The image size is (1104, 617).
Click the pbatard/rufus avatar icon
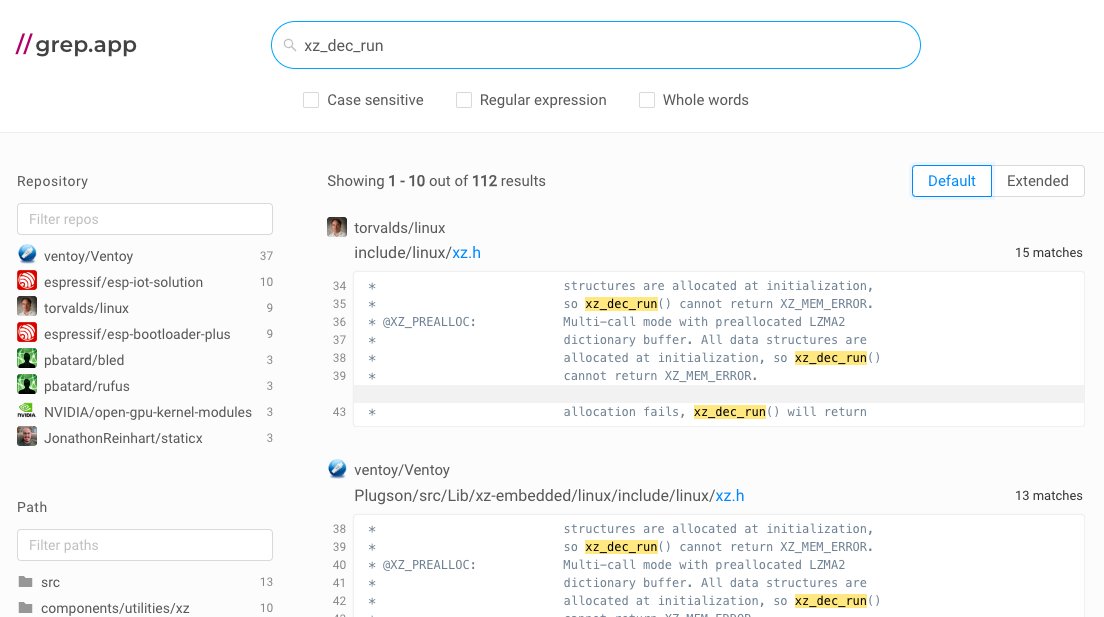pyautogui.click(x=27, y=385)
